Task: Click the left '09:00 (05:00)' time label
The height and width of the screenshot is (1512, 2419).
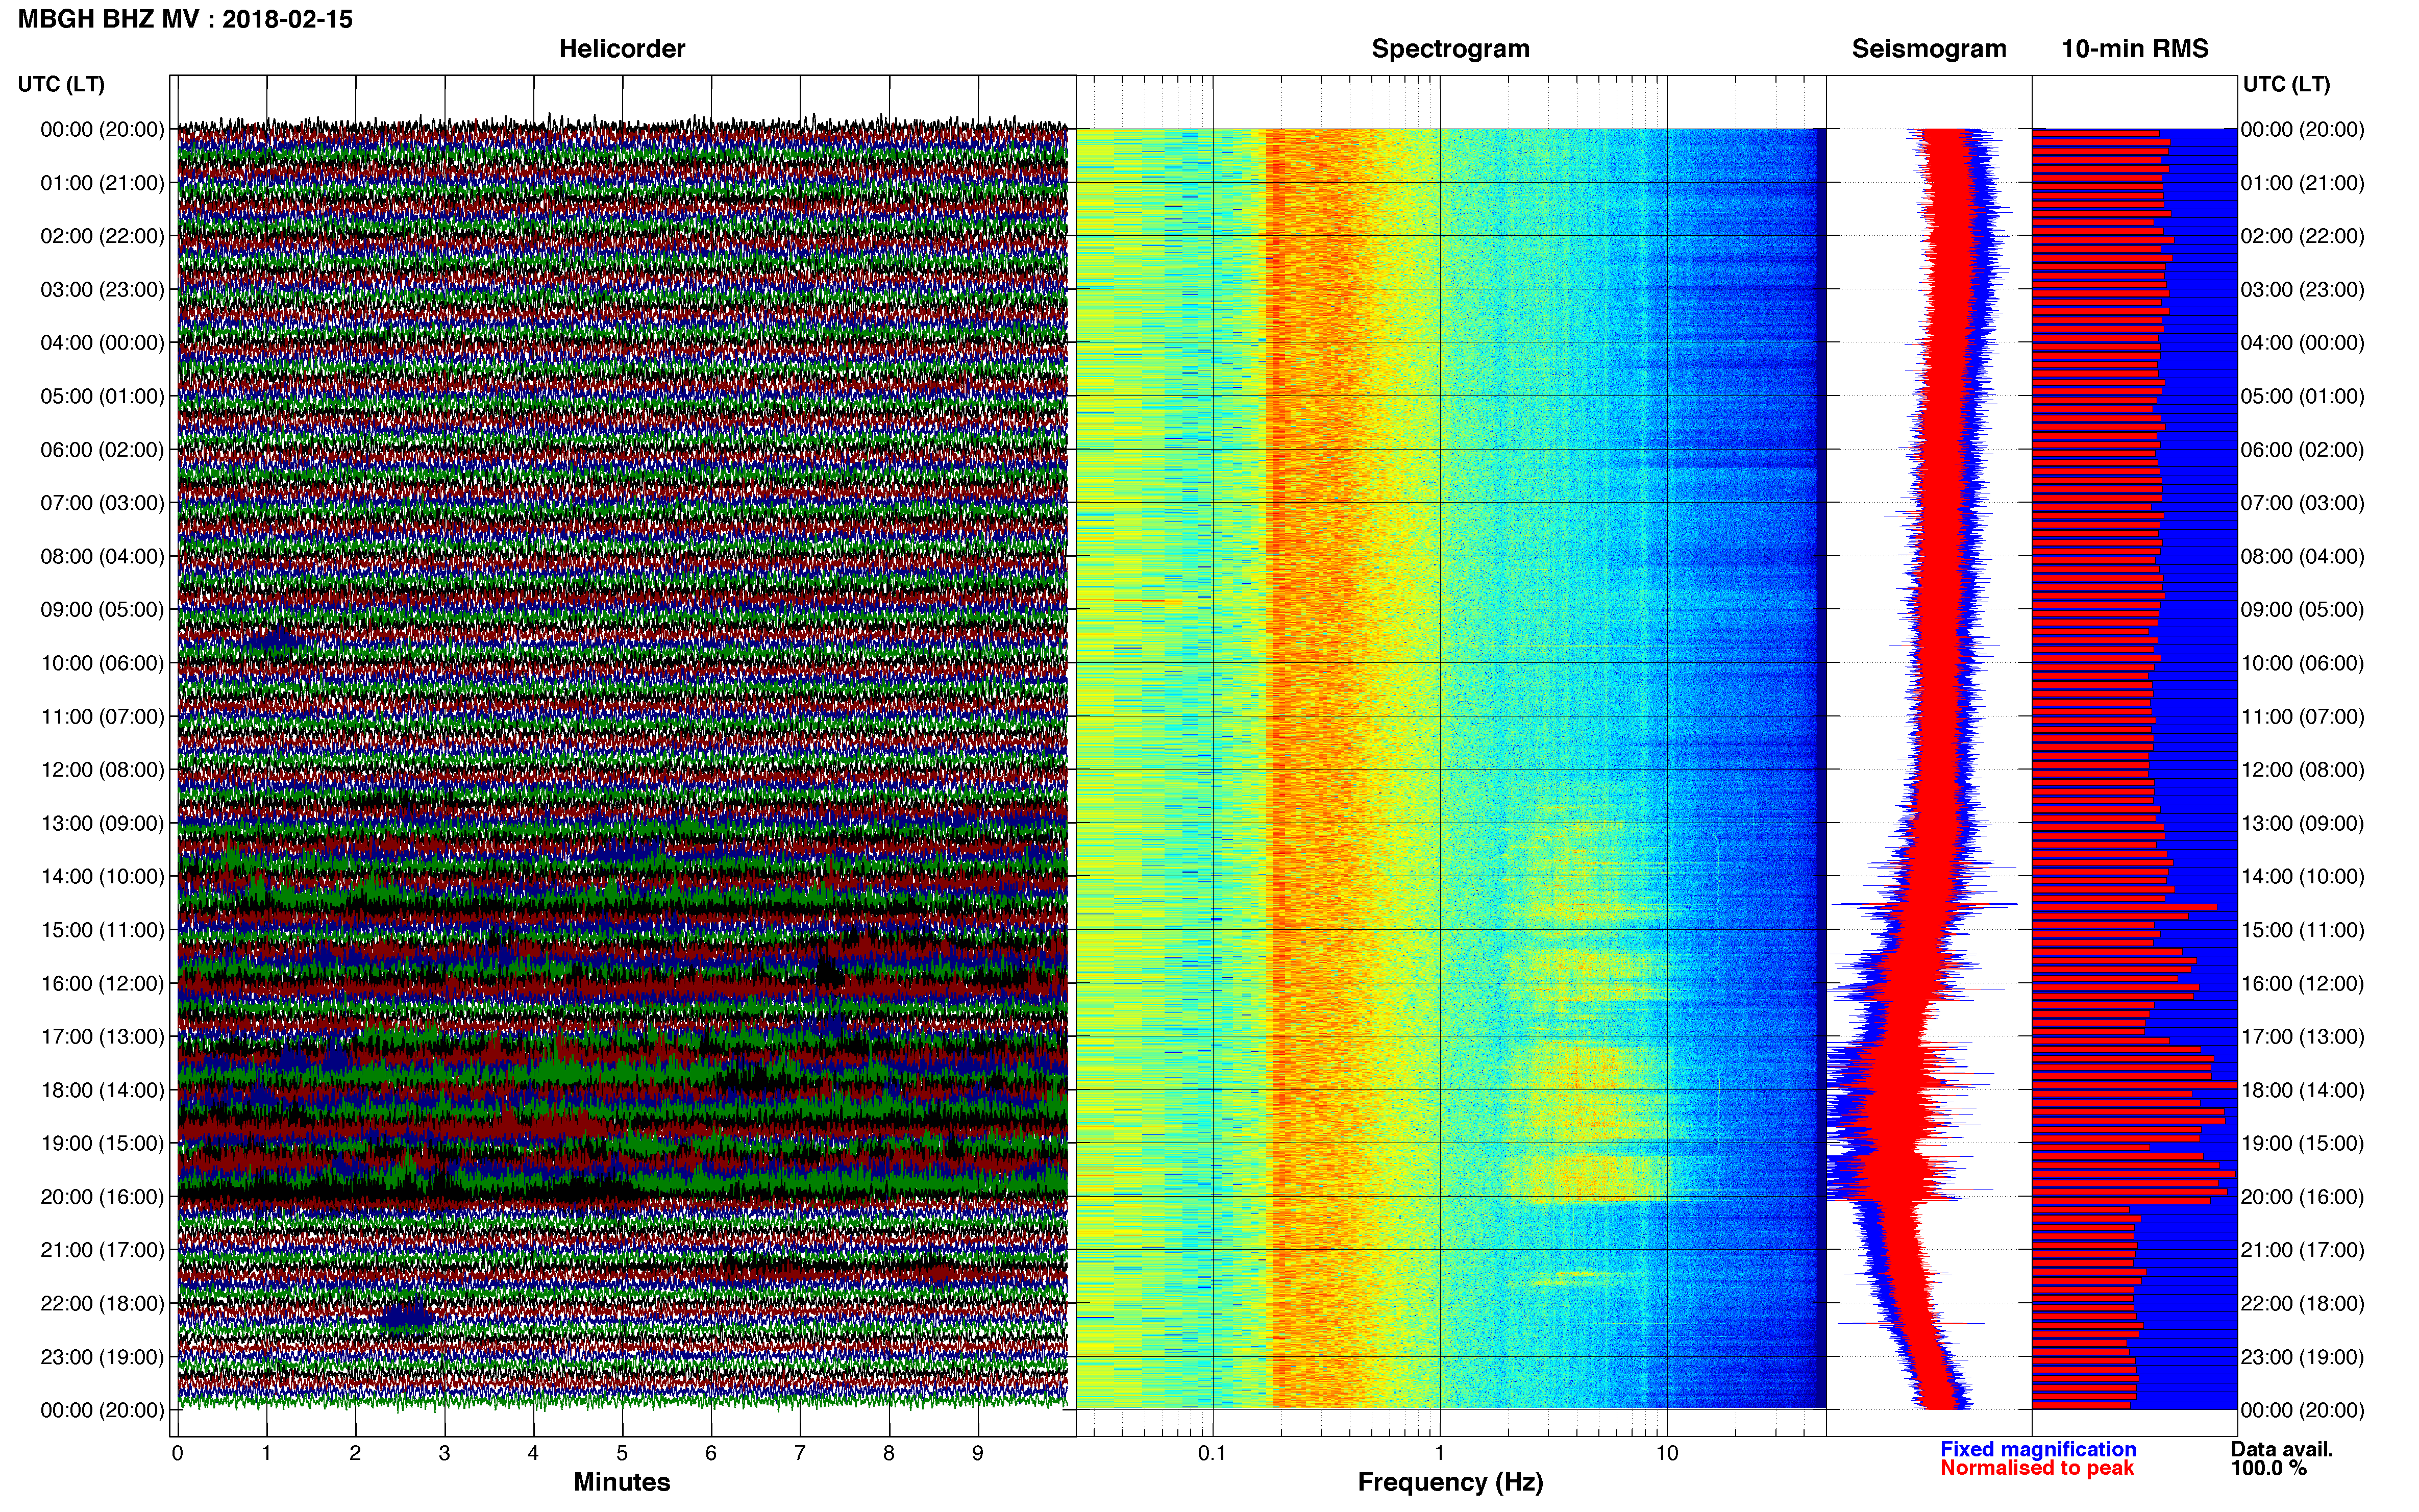Action: click(x=102, y=609)
